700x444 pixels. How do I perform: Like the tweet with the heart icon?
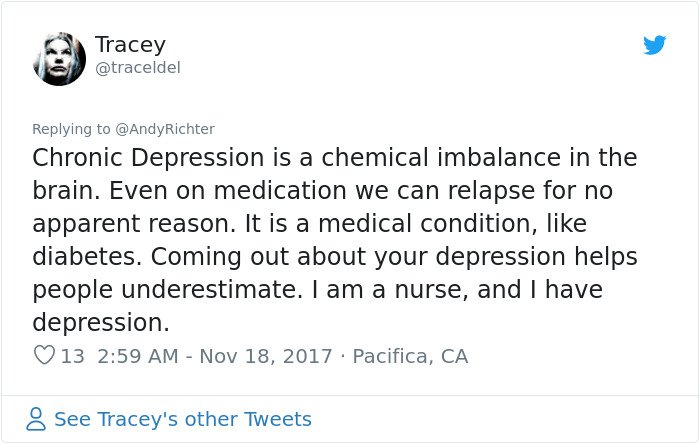tap(44, 355)
